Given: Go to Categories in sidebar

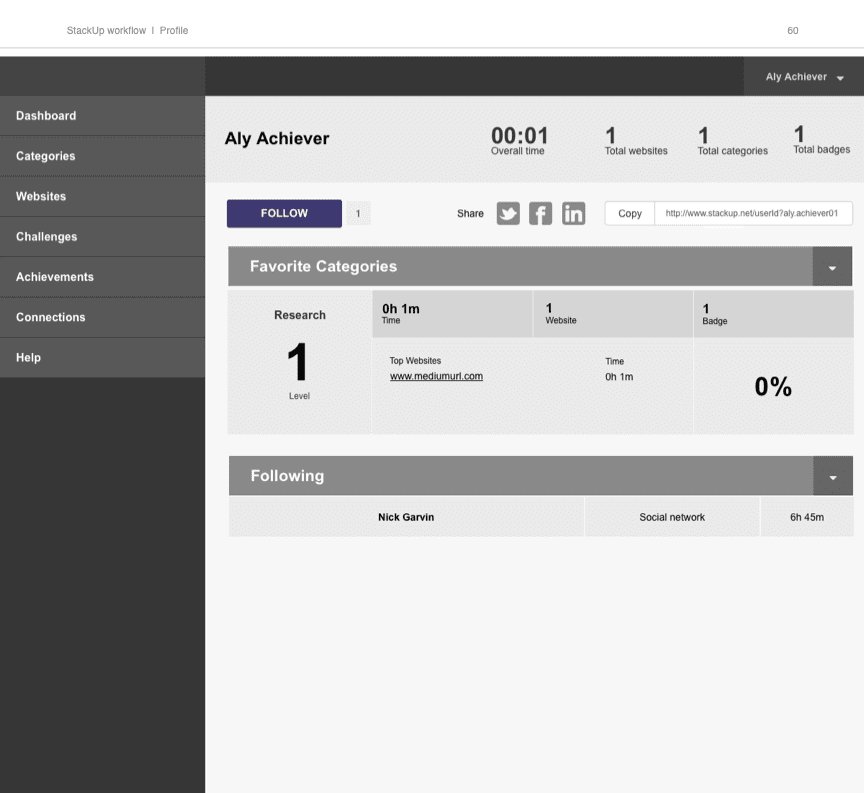Looking at the screenshot, I should coord(45,156).
